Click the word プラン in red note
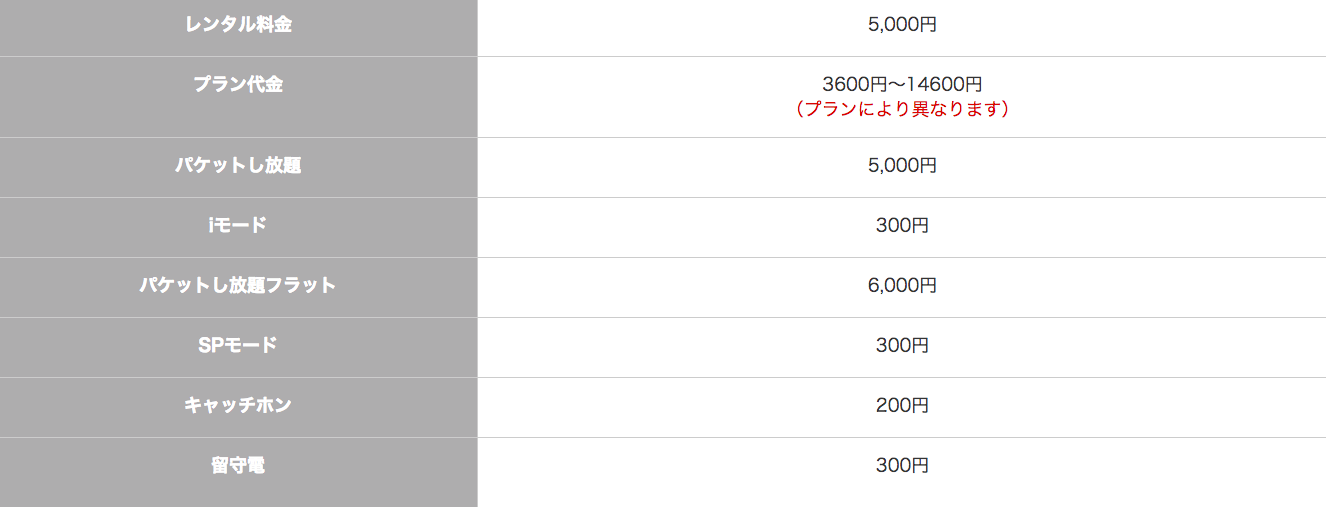1326x507 pixels. pyautogui.click(x=831, y=109)
